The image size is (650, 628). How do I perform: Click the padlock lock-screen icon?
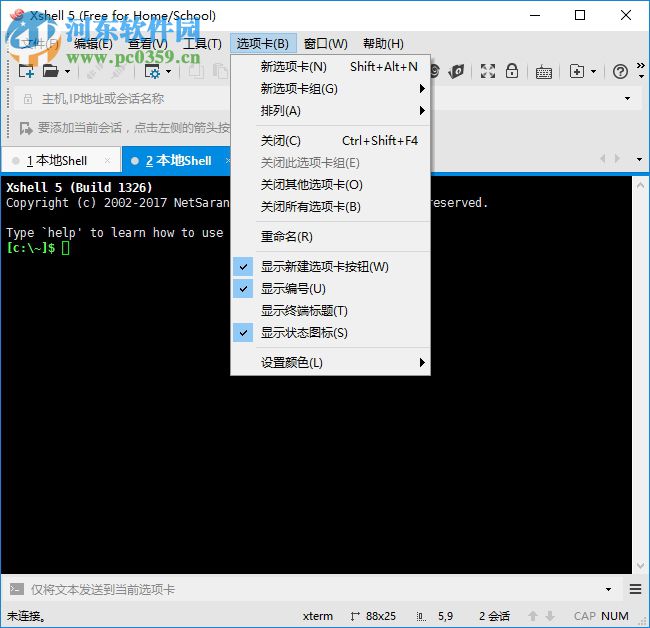coord(512,71)
